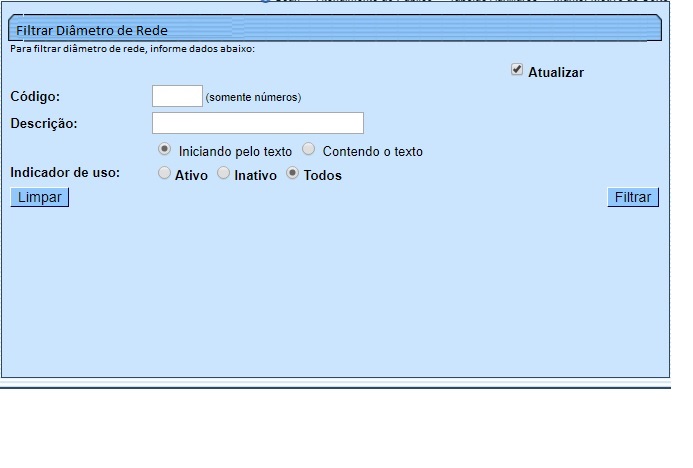Click the 'Iniciando pelo texto' label text
Viewport: 693px width, 468px height.
pos(235,152)
